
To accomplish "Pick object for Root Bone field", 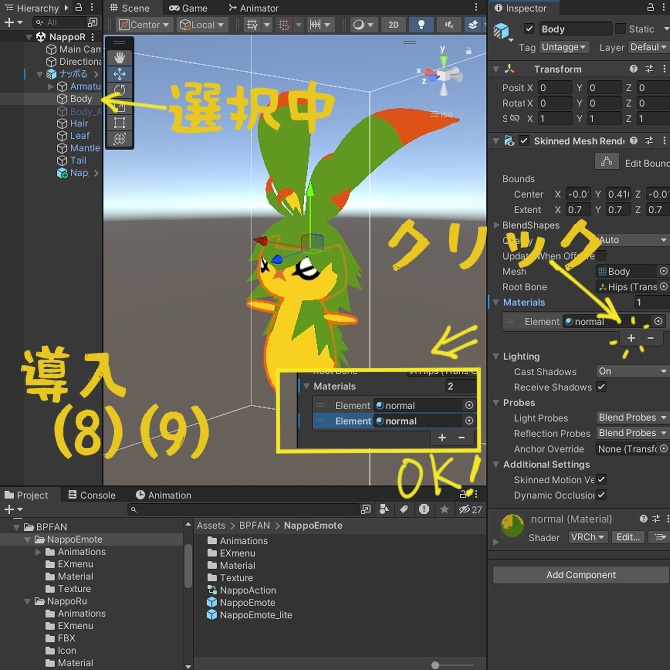I will point(663,286).
